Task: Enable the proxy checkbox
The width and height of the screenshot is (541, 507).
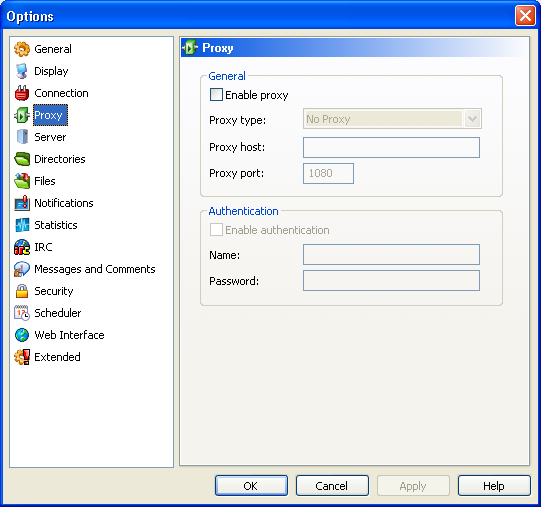Action: click(216, 95)
